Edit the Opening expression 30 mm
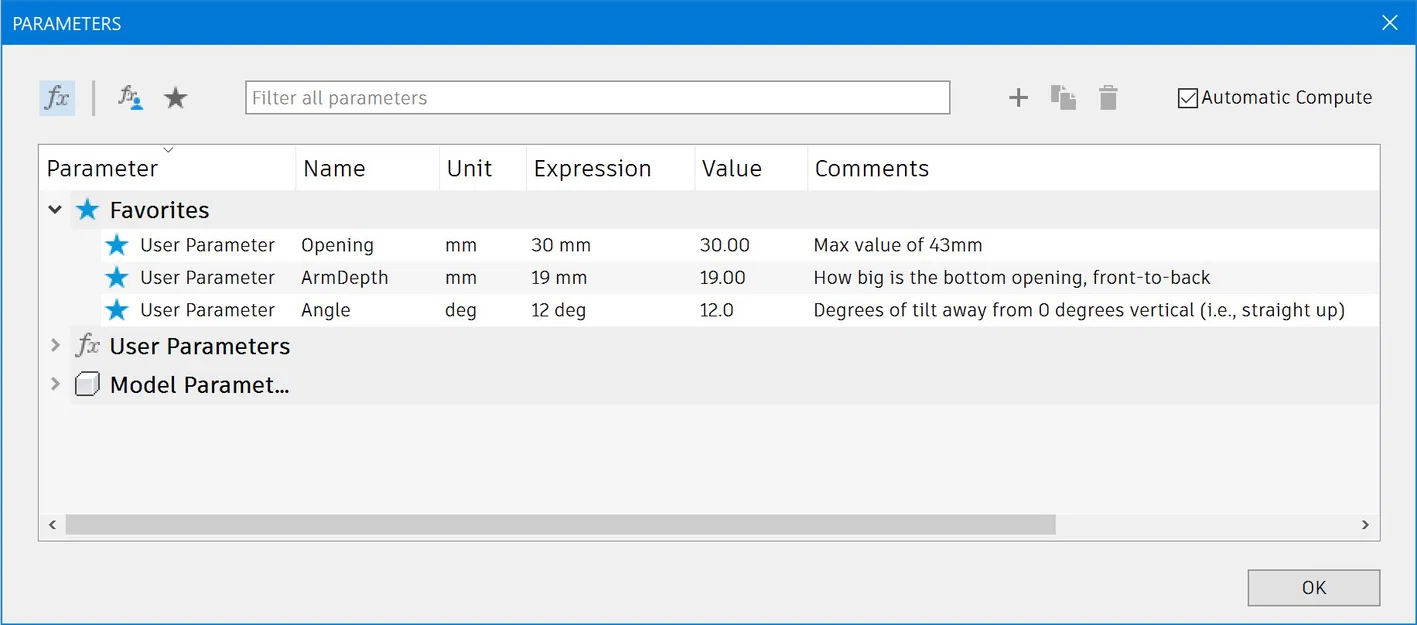 pyautogui.click(x=561, y=245)
